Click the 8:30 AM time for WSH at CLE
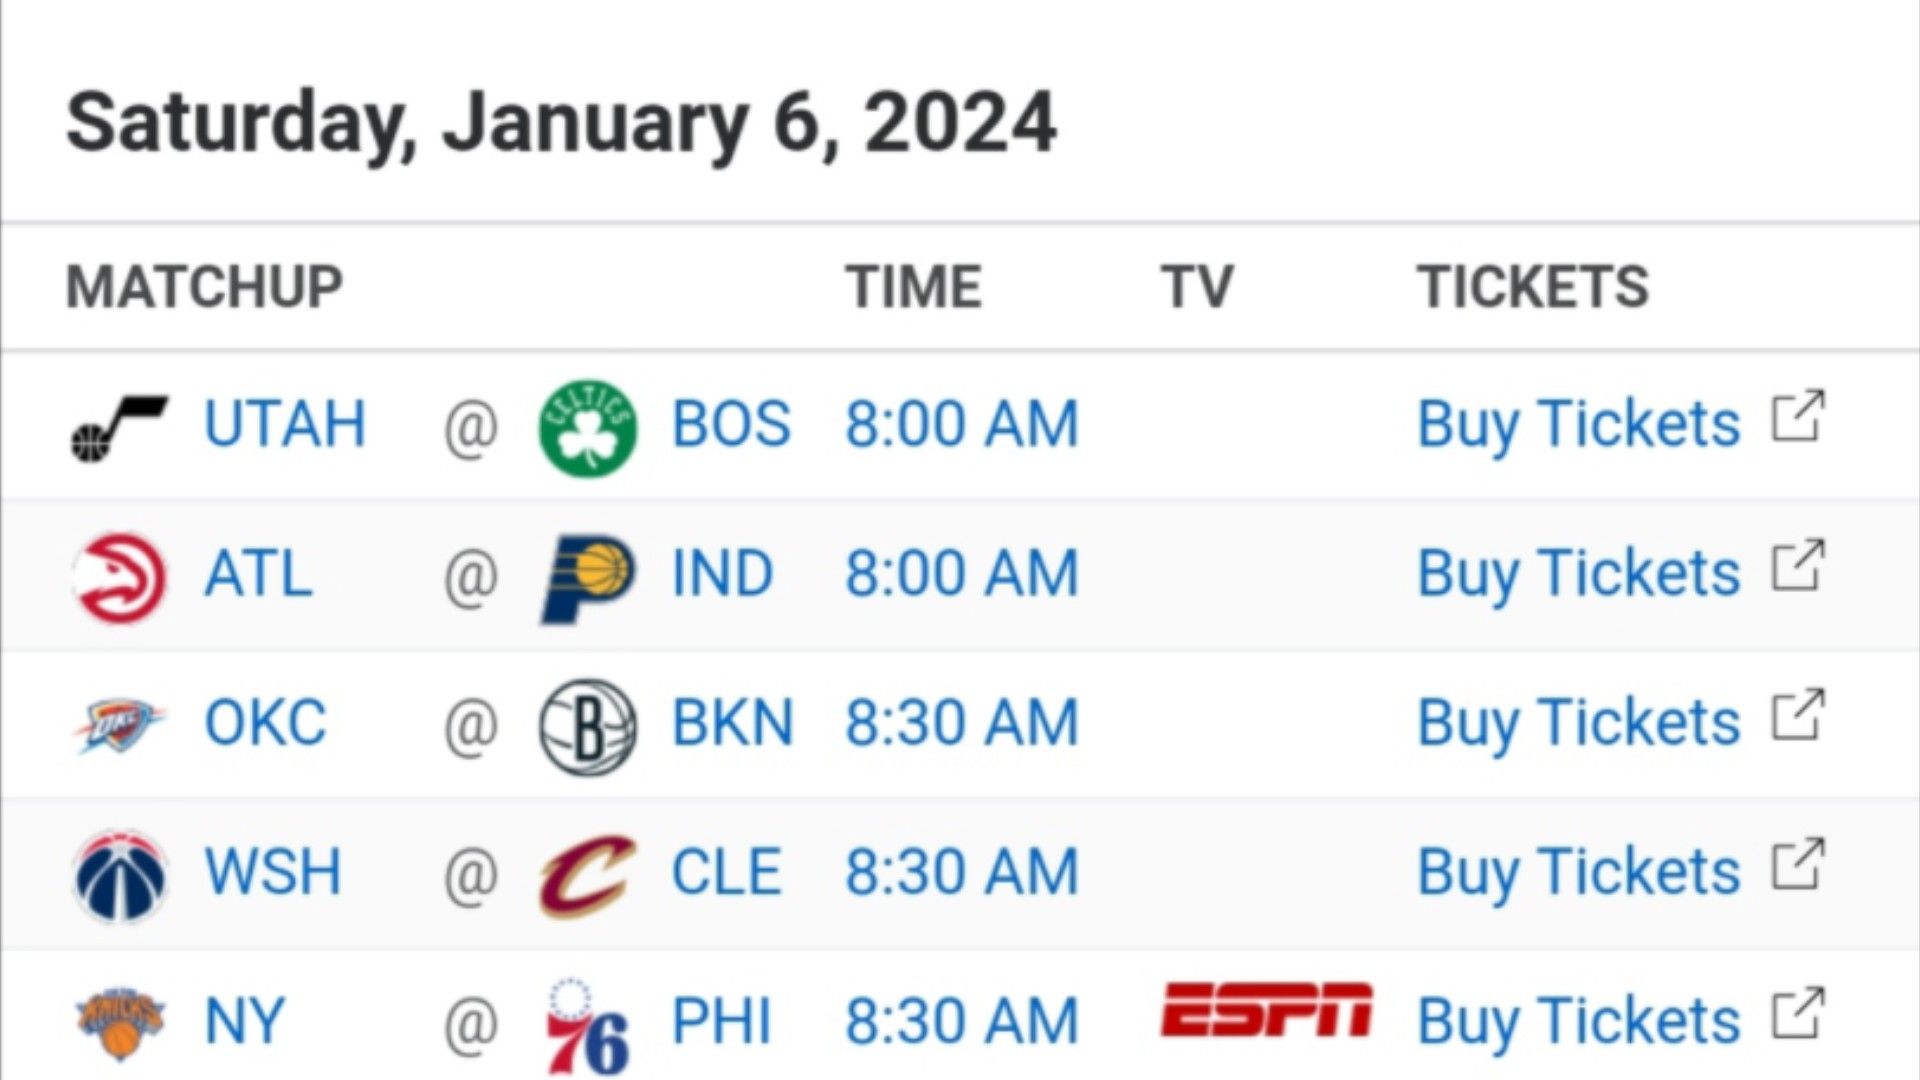The image size is (1920, 1080). click(x=962, y=872)
